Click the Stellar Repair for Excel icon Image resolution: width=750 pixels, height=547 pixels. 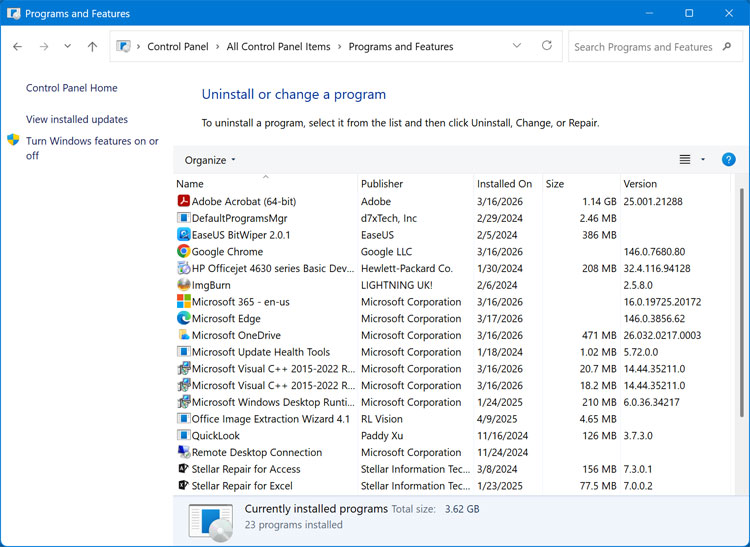[184, 486]
